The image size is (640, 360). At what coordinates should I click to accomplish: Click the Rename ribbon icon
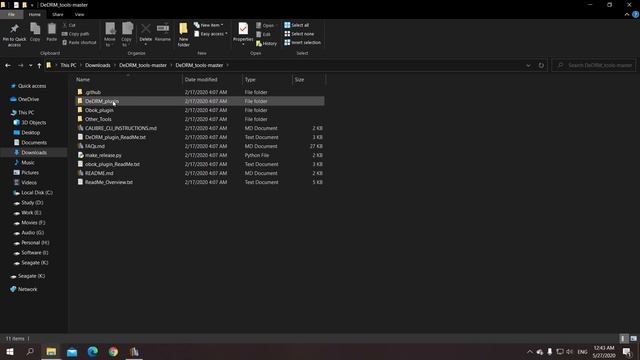(x=163, y=33)
